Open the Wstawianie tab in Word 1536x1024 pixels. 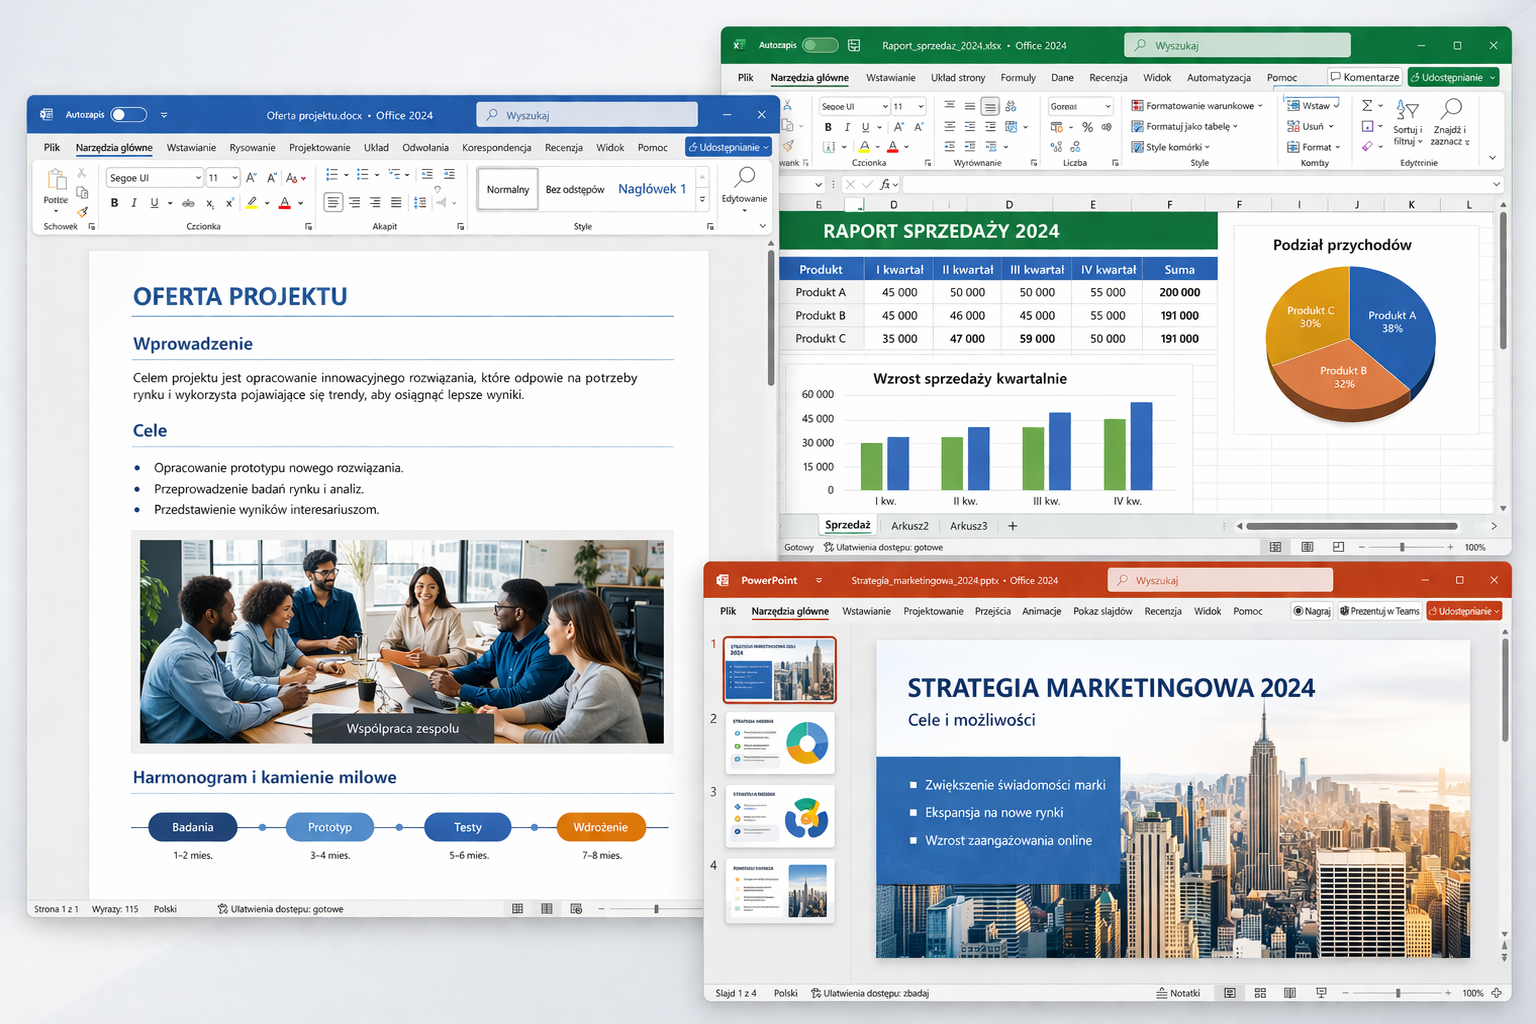pyautogui.click(x=191, y=147)
